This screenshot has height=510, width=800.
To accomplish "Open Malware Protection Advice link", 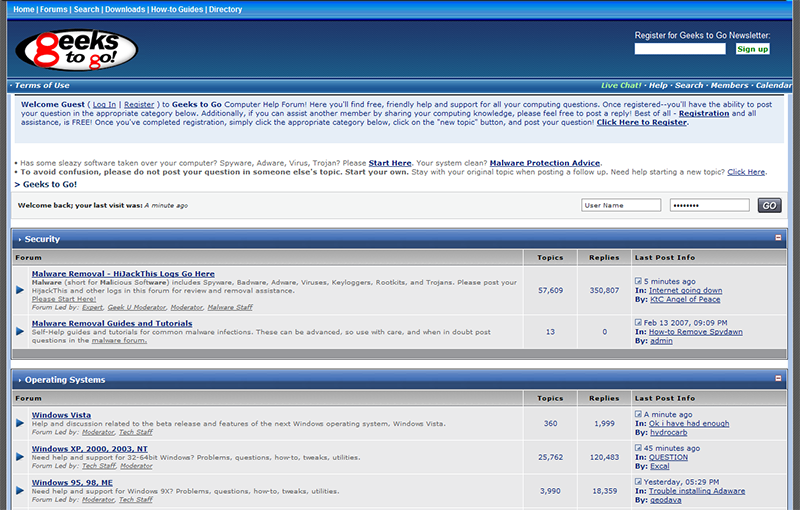I will tap(544, 163).
